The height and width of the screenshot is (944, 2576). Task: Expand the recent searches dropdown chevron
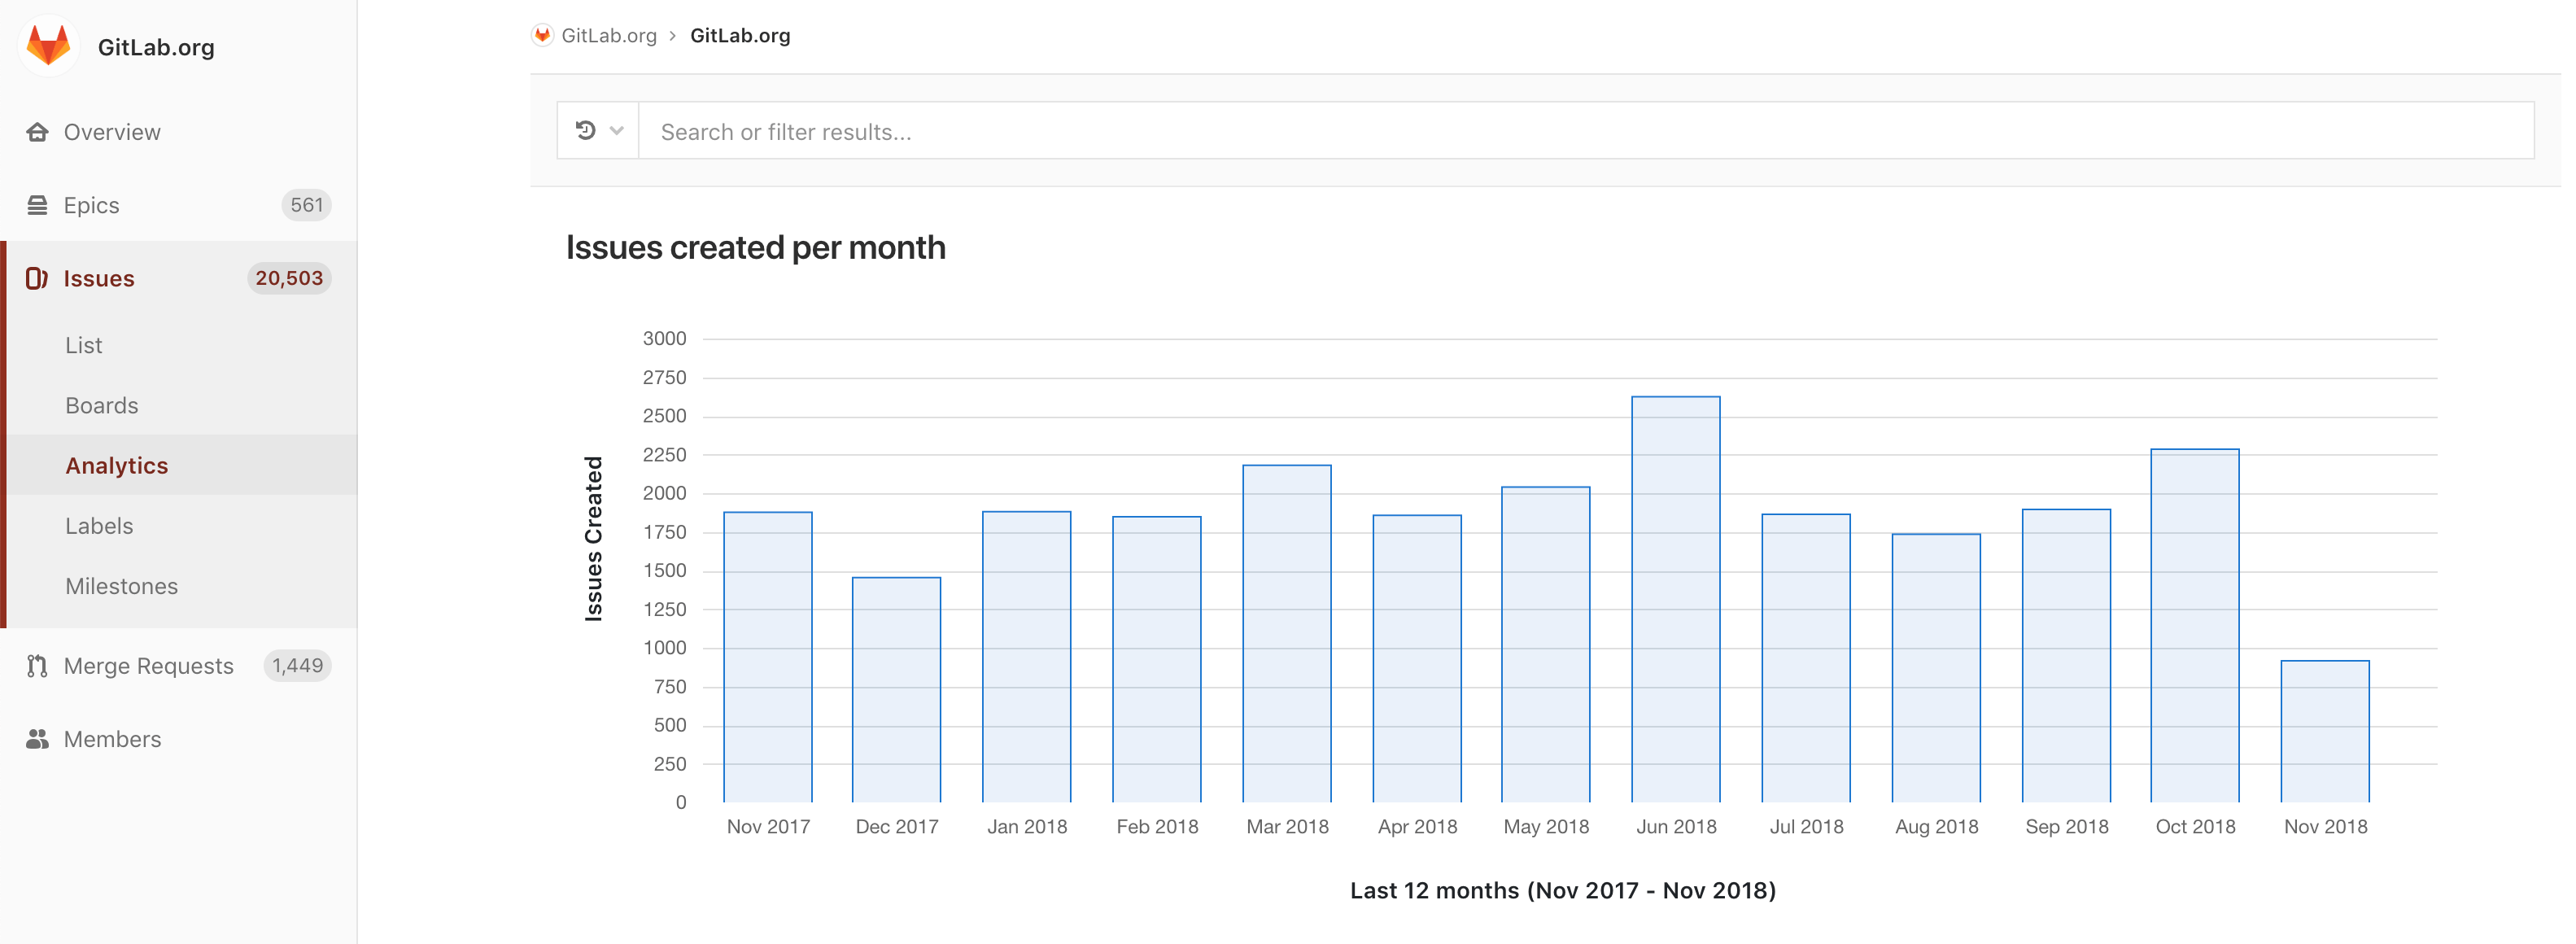(617, 131)
